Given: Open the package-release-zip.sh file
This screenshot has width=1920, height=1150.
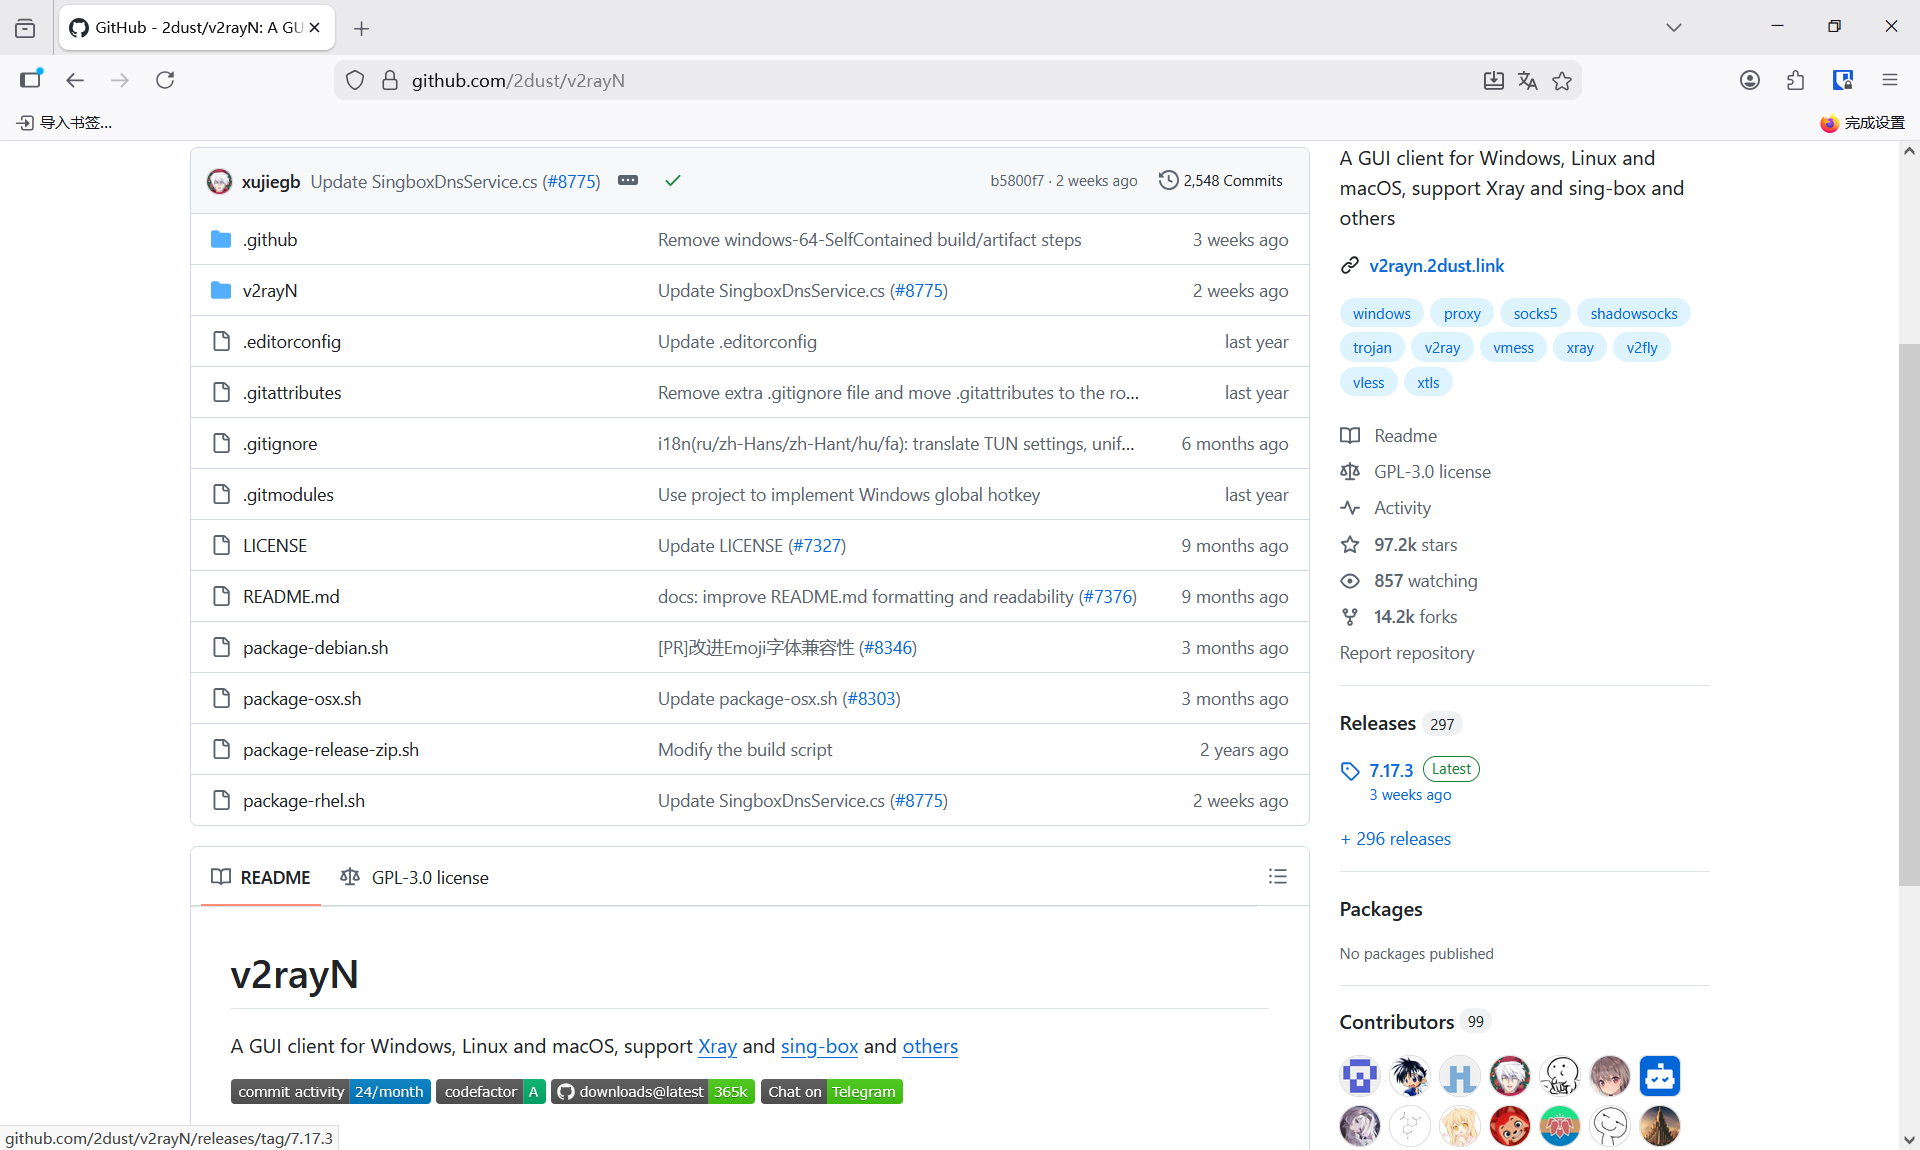Looking at the screenshot, I should pyautogui.click(x=331, y=749).
